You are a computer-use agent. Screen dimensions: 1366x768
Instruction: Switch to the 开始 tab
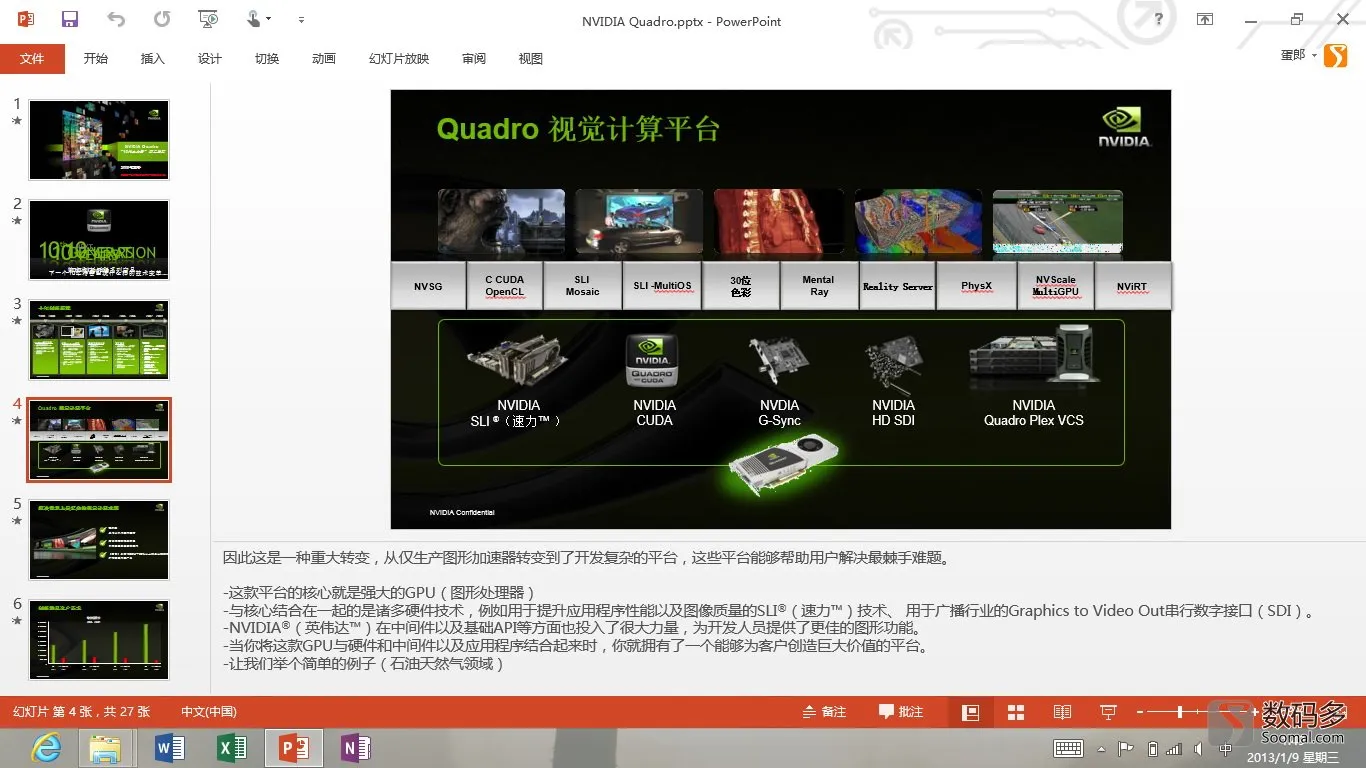pyautogui.click(x=96, y=59)
